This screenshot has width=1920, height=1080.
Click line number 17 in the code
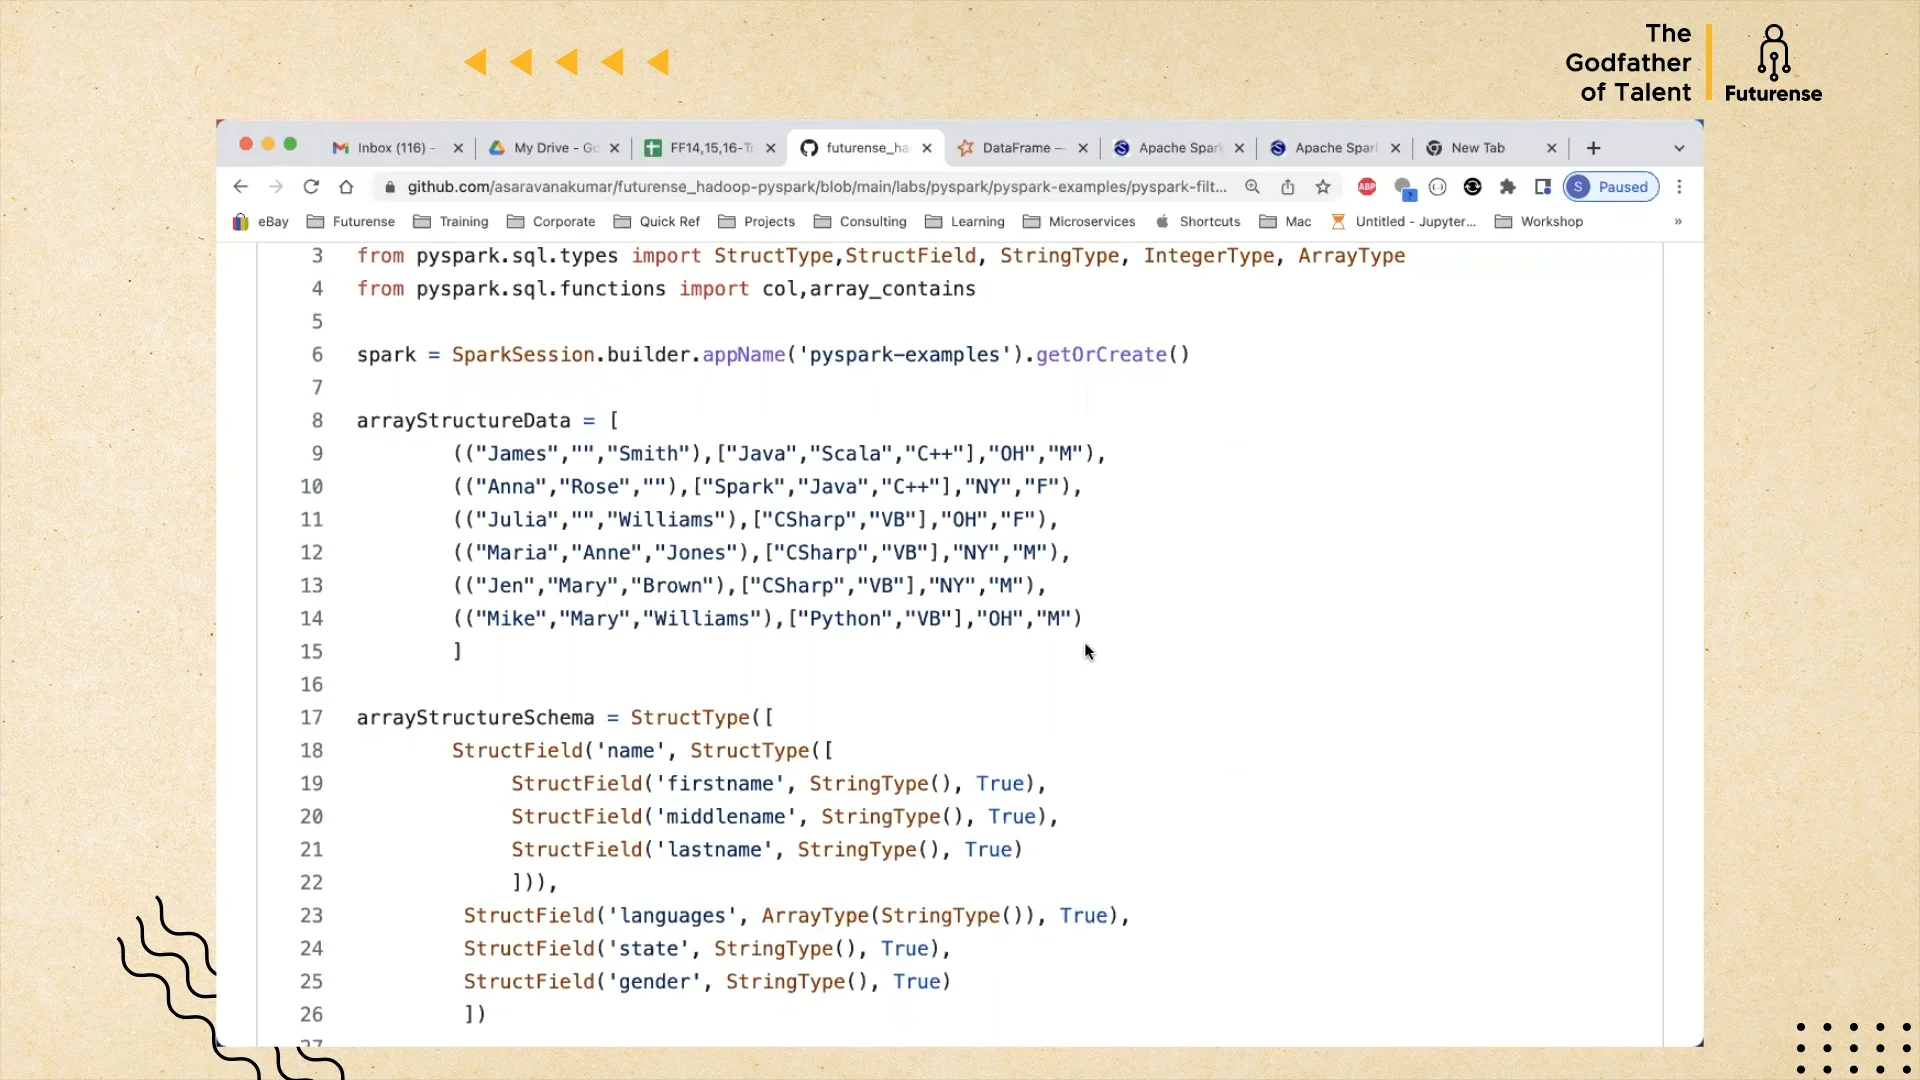(311, 718)
